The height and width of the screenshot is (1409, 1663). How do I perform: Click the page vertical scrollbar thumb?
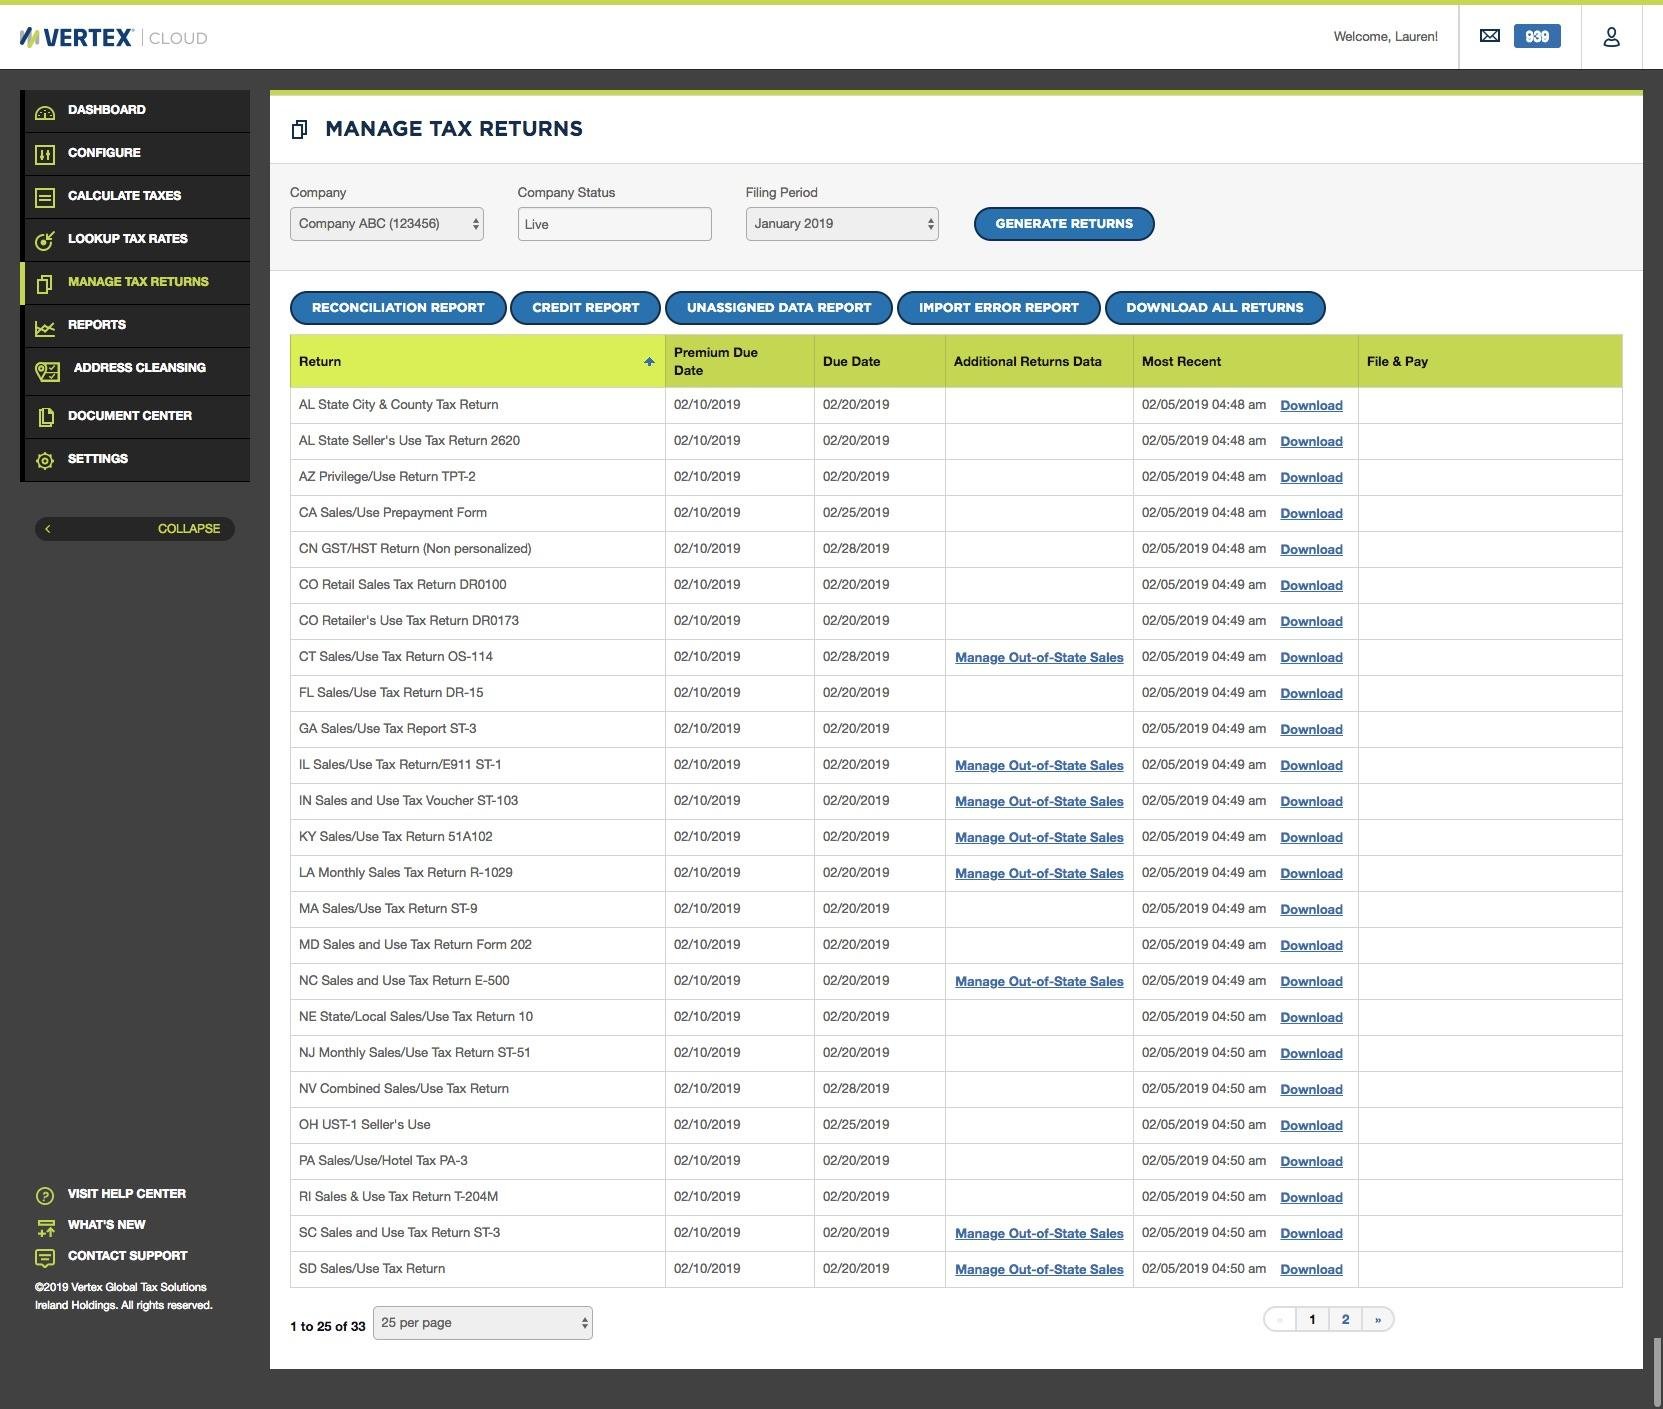[x=1657, y=1373]
